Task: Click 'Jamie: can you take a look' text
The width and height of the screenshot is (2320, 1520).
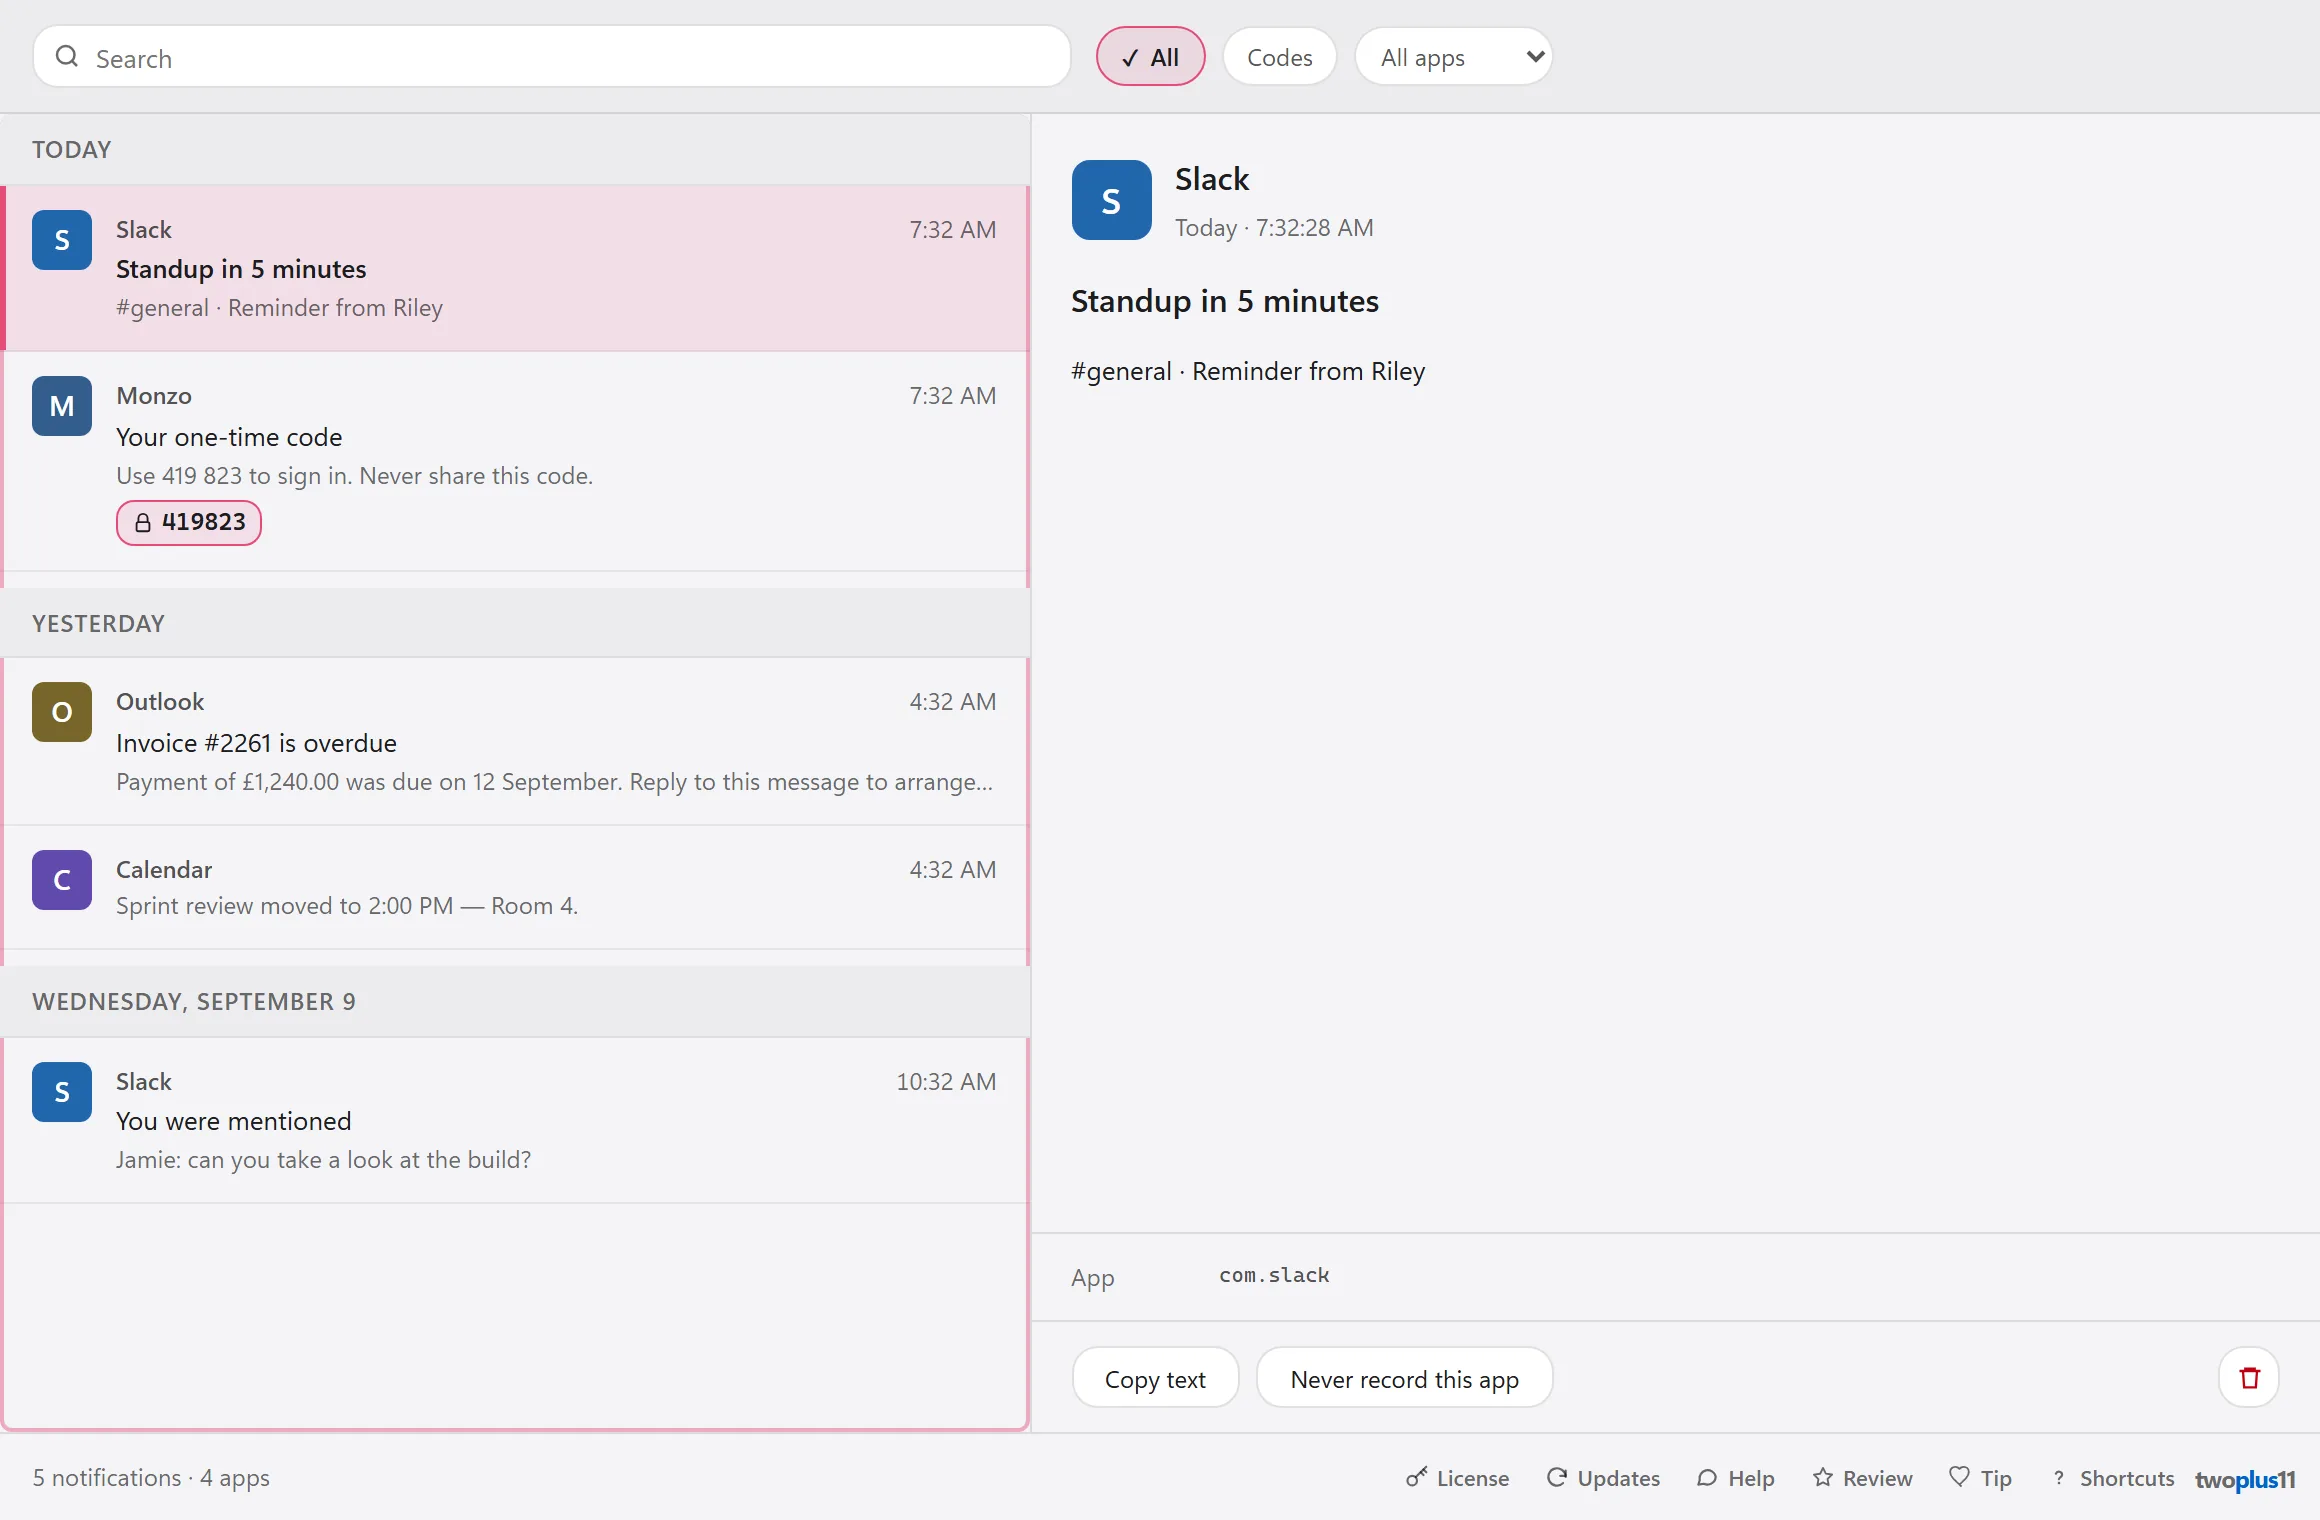Action: coord(323,1160)
